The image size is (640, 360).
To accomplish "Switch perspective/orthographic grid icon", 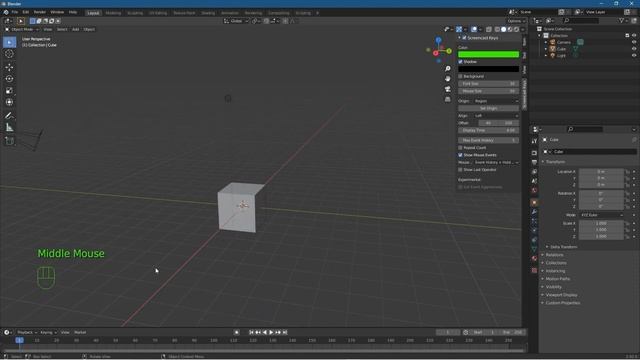I will point(448,99).
